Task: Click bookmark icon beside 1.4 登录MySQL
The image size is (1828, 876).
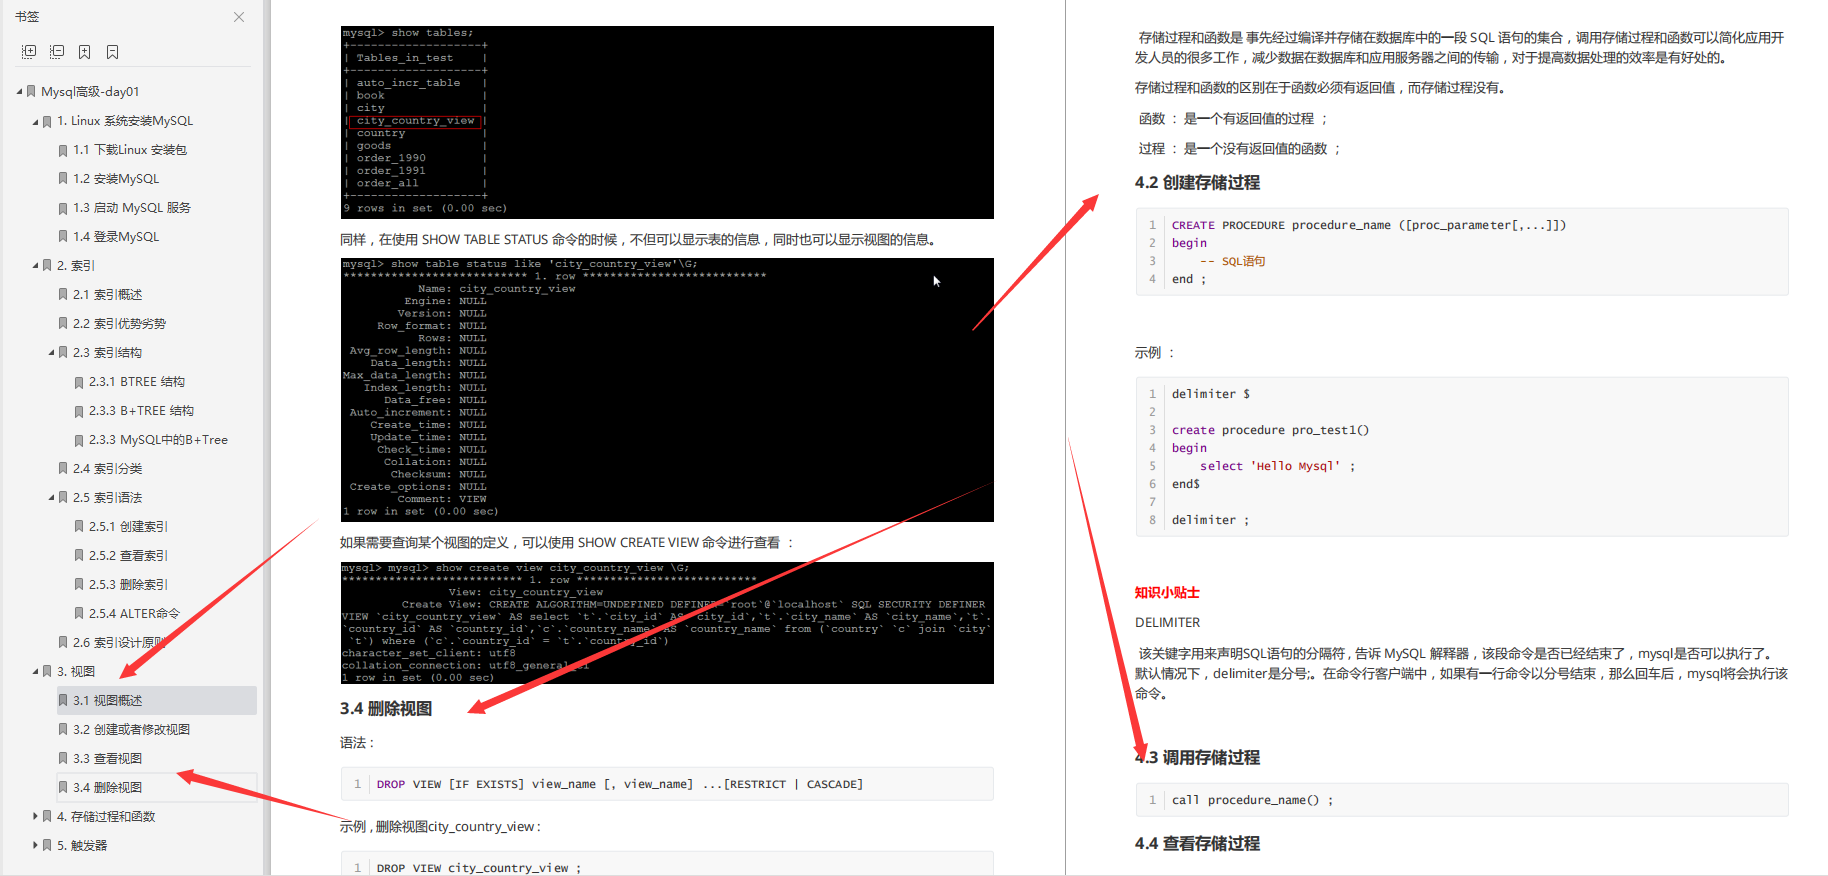Action: point(63,237)
